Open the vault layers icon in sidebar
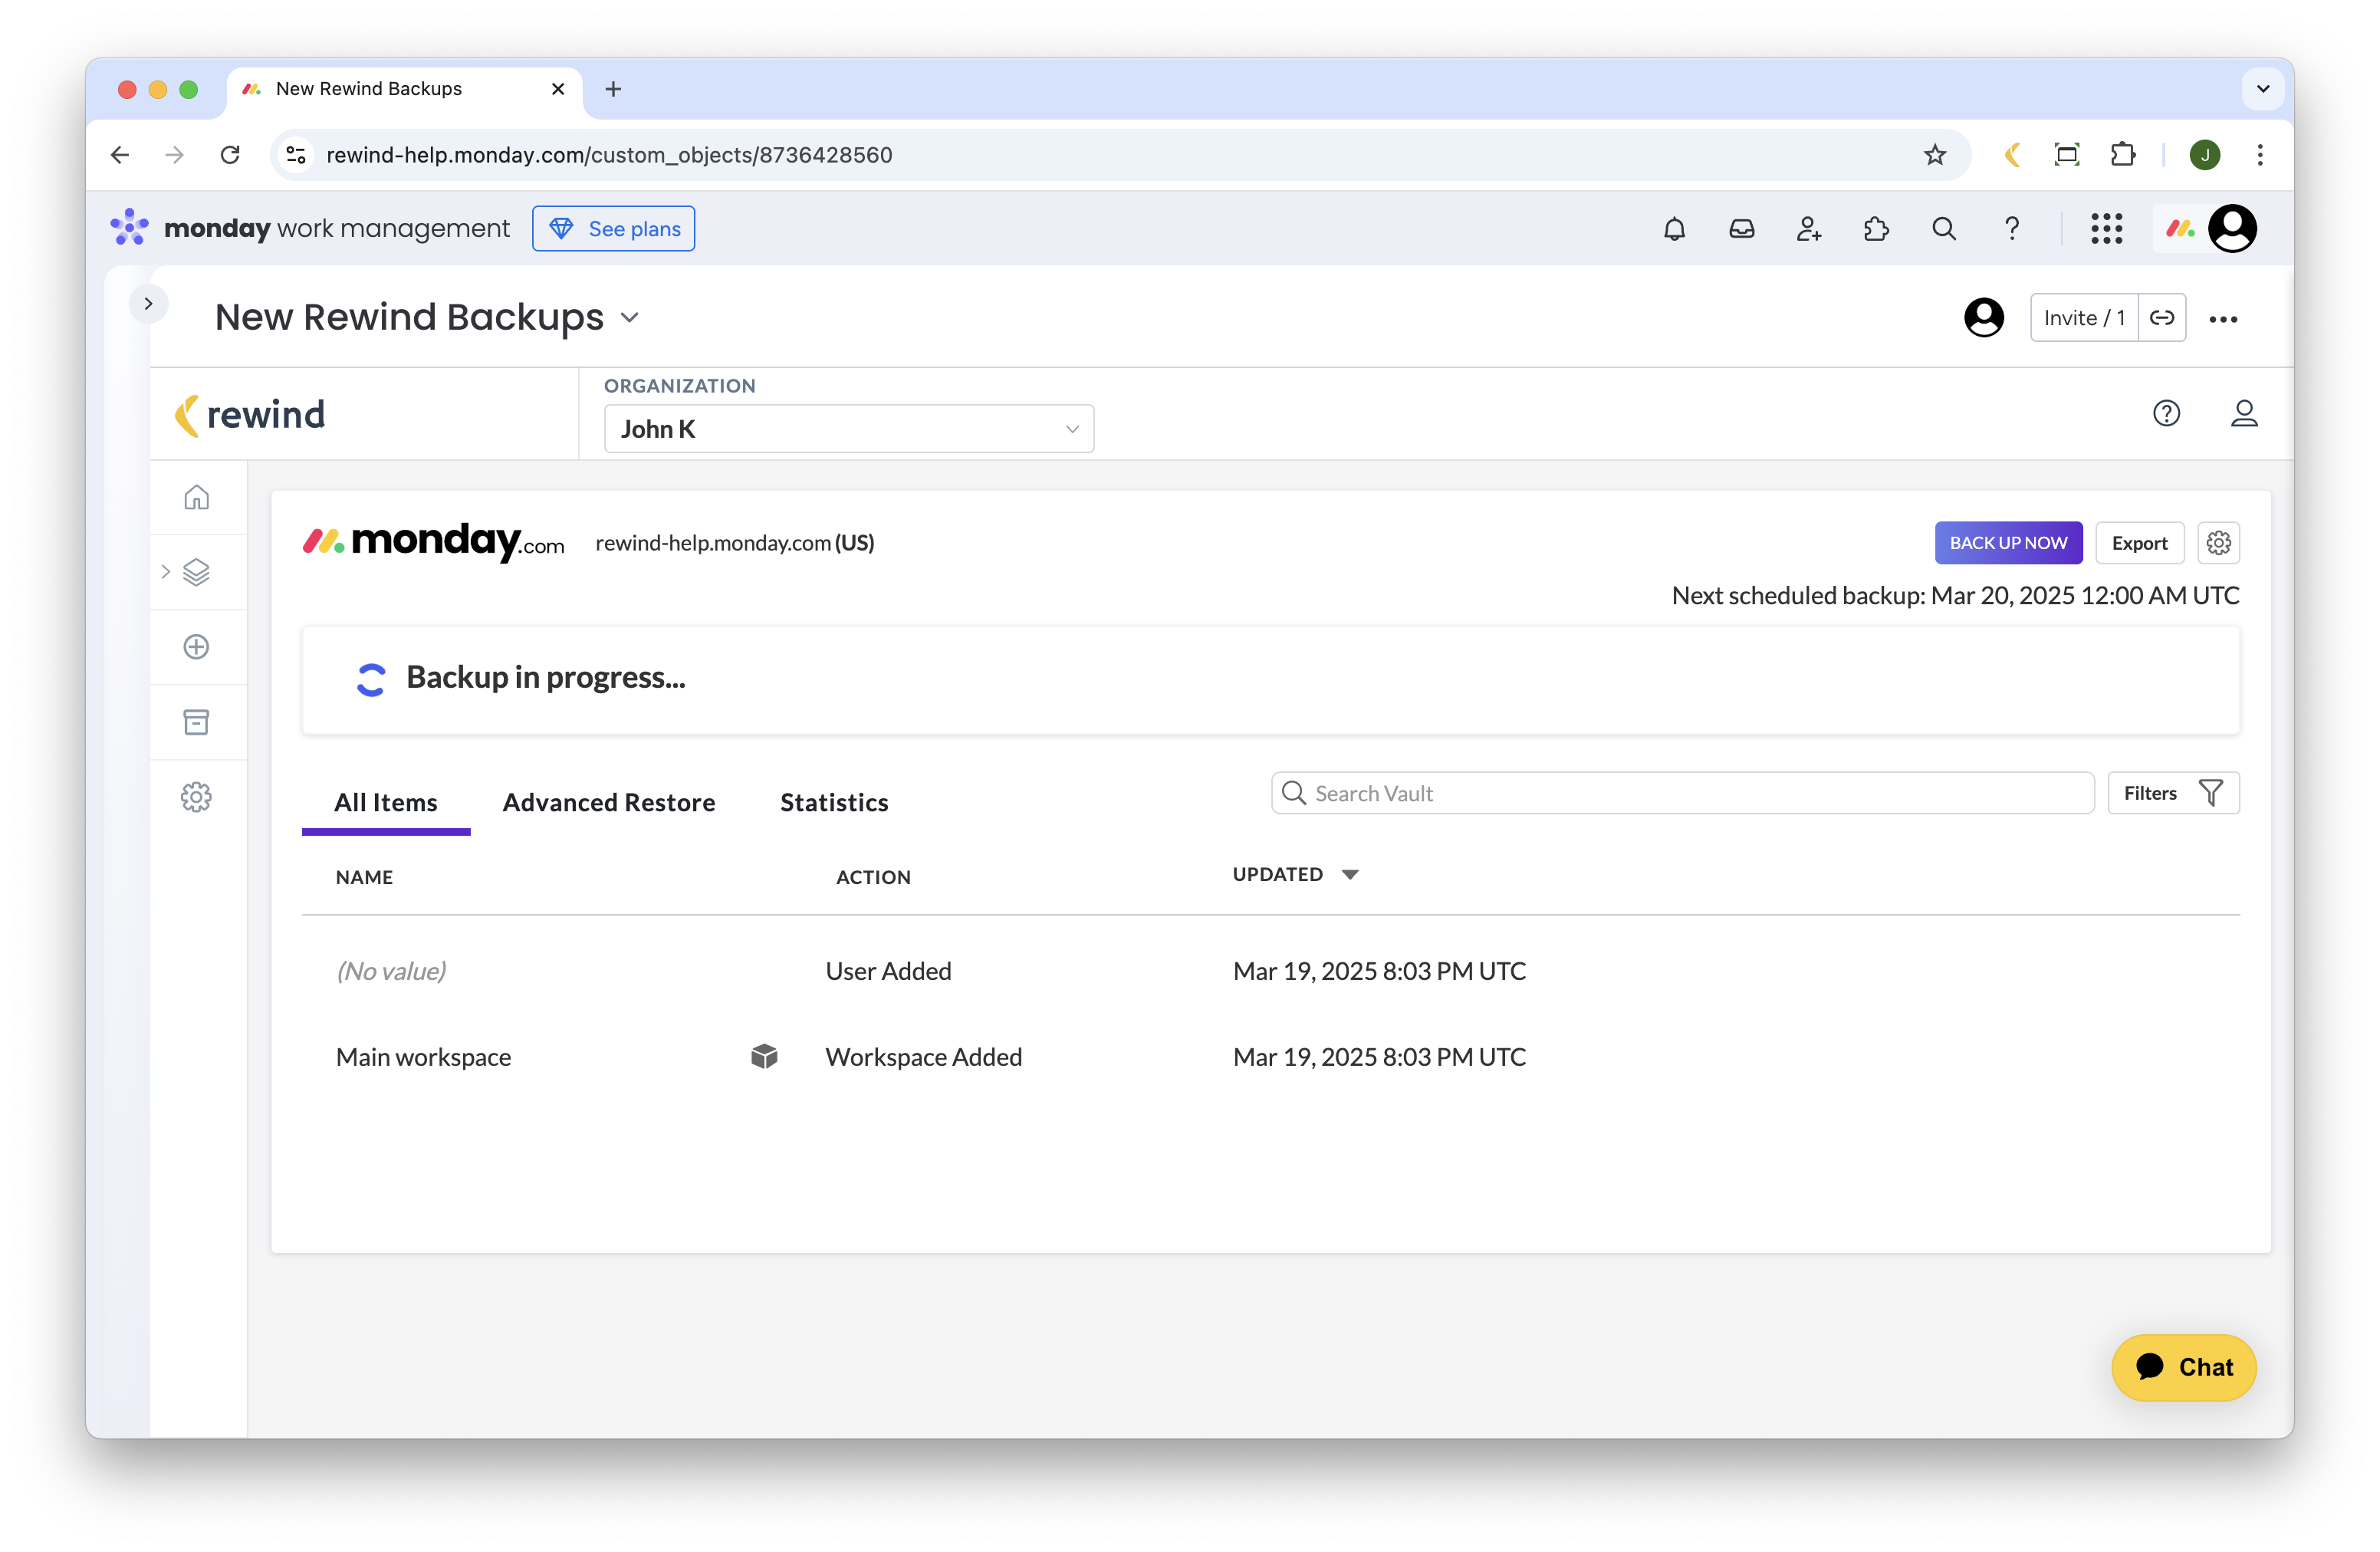Screen dimensions: 2380x1552 [196, 572]
